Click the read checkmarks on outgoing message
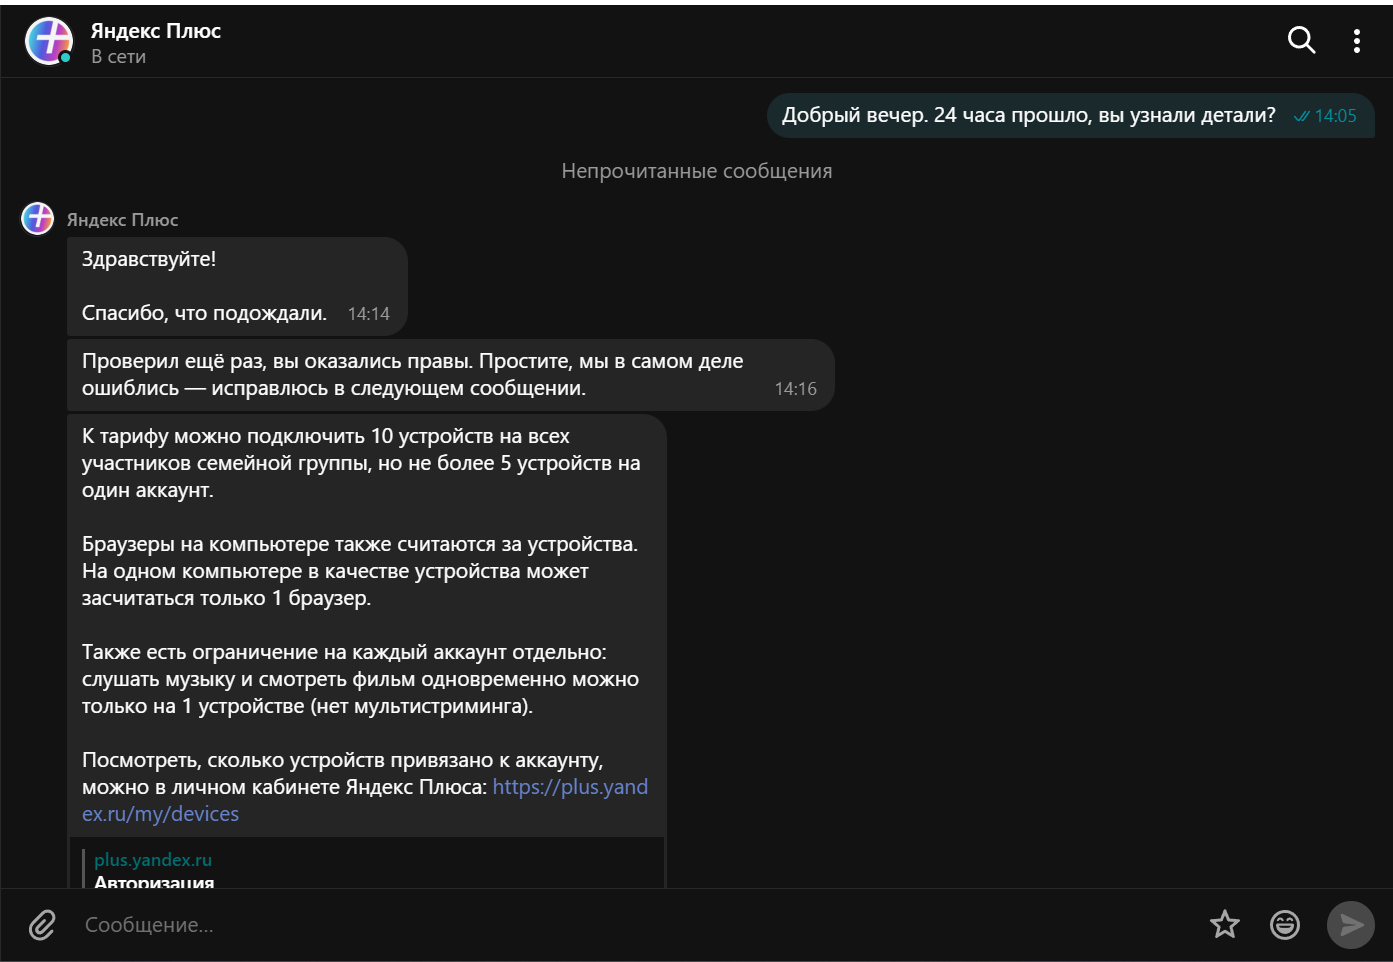The image size is (1393, 962). pos(1302,116)
